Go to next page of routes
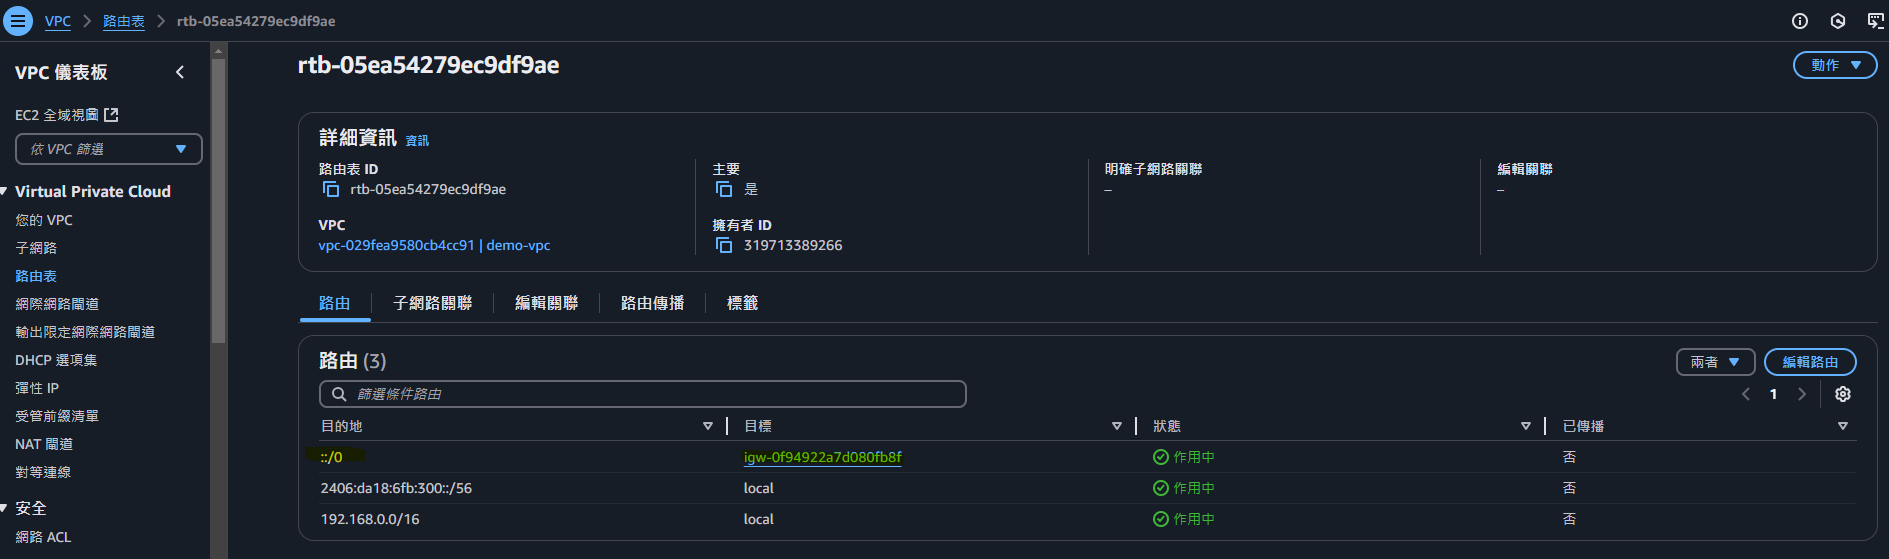The height and width of the screenshot is (559, 1889). pyautogui.click(x=1802, y=394)
